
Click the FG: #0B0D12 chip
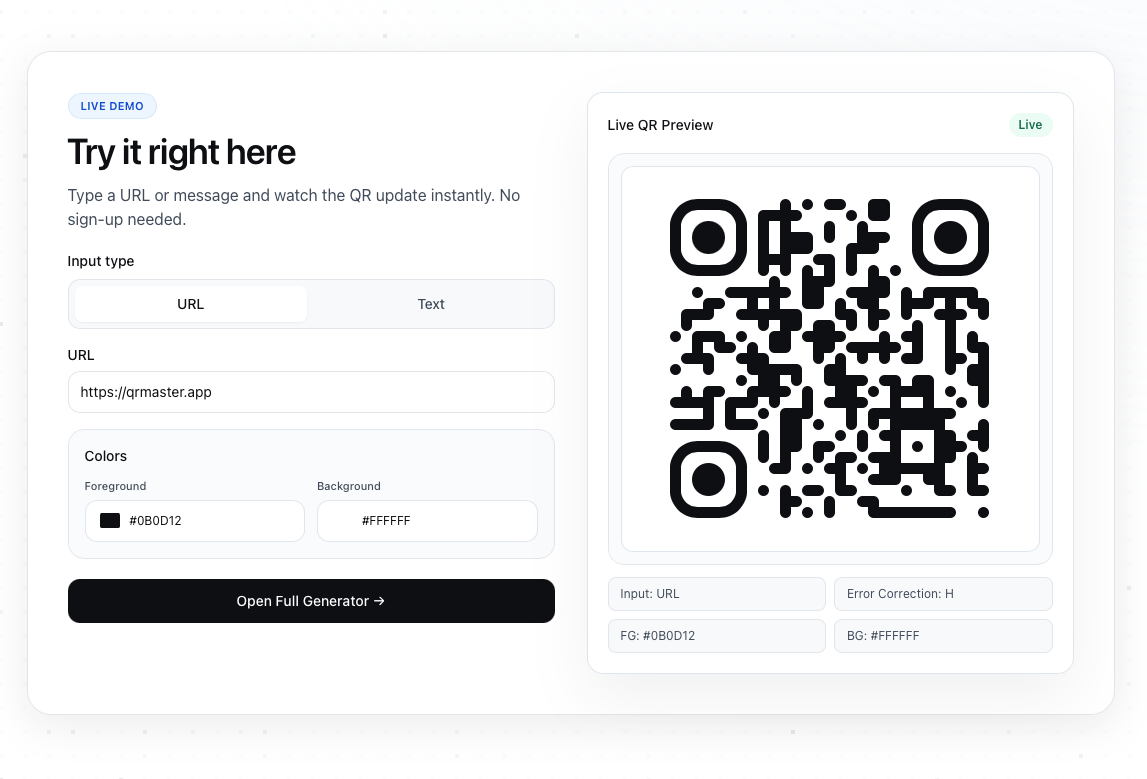click(x=716, y=636)
